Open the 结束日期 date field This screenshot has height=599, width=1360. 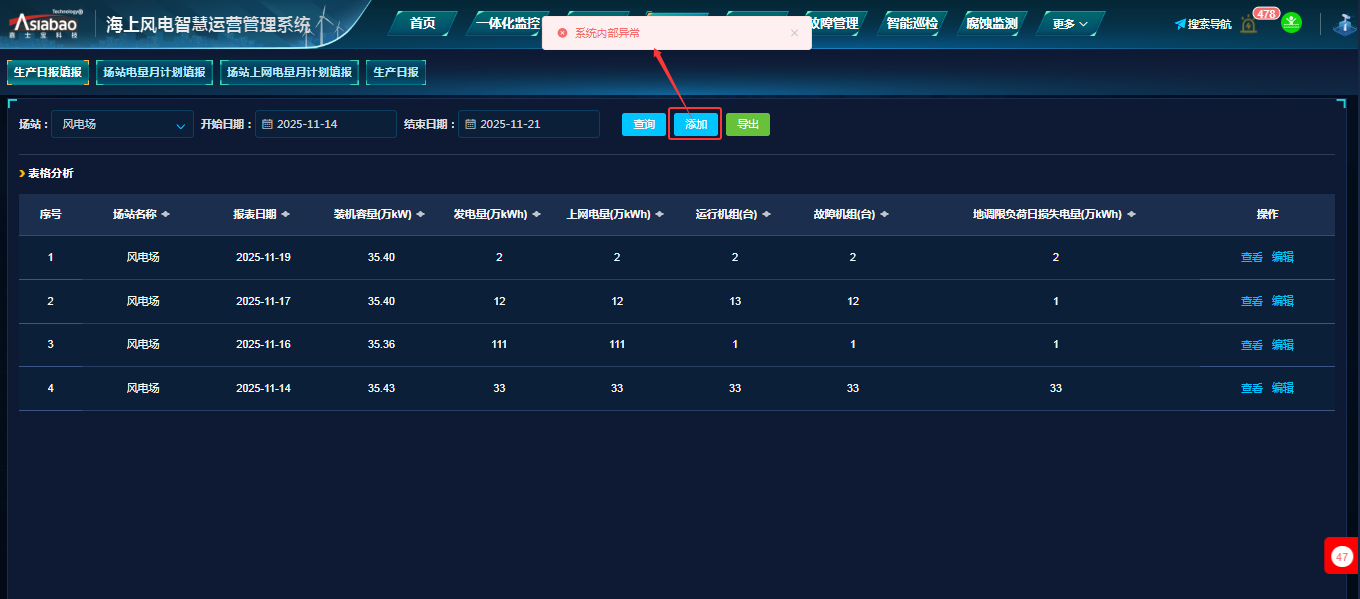tap(528, 125)
